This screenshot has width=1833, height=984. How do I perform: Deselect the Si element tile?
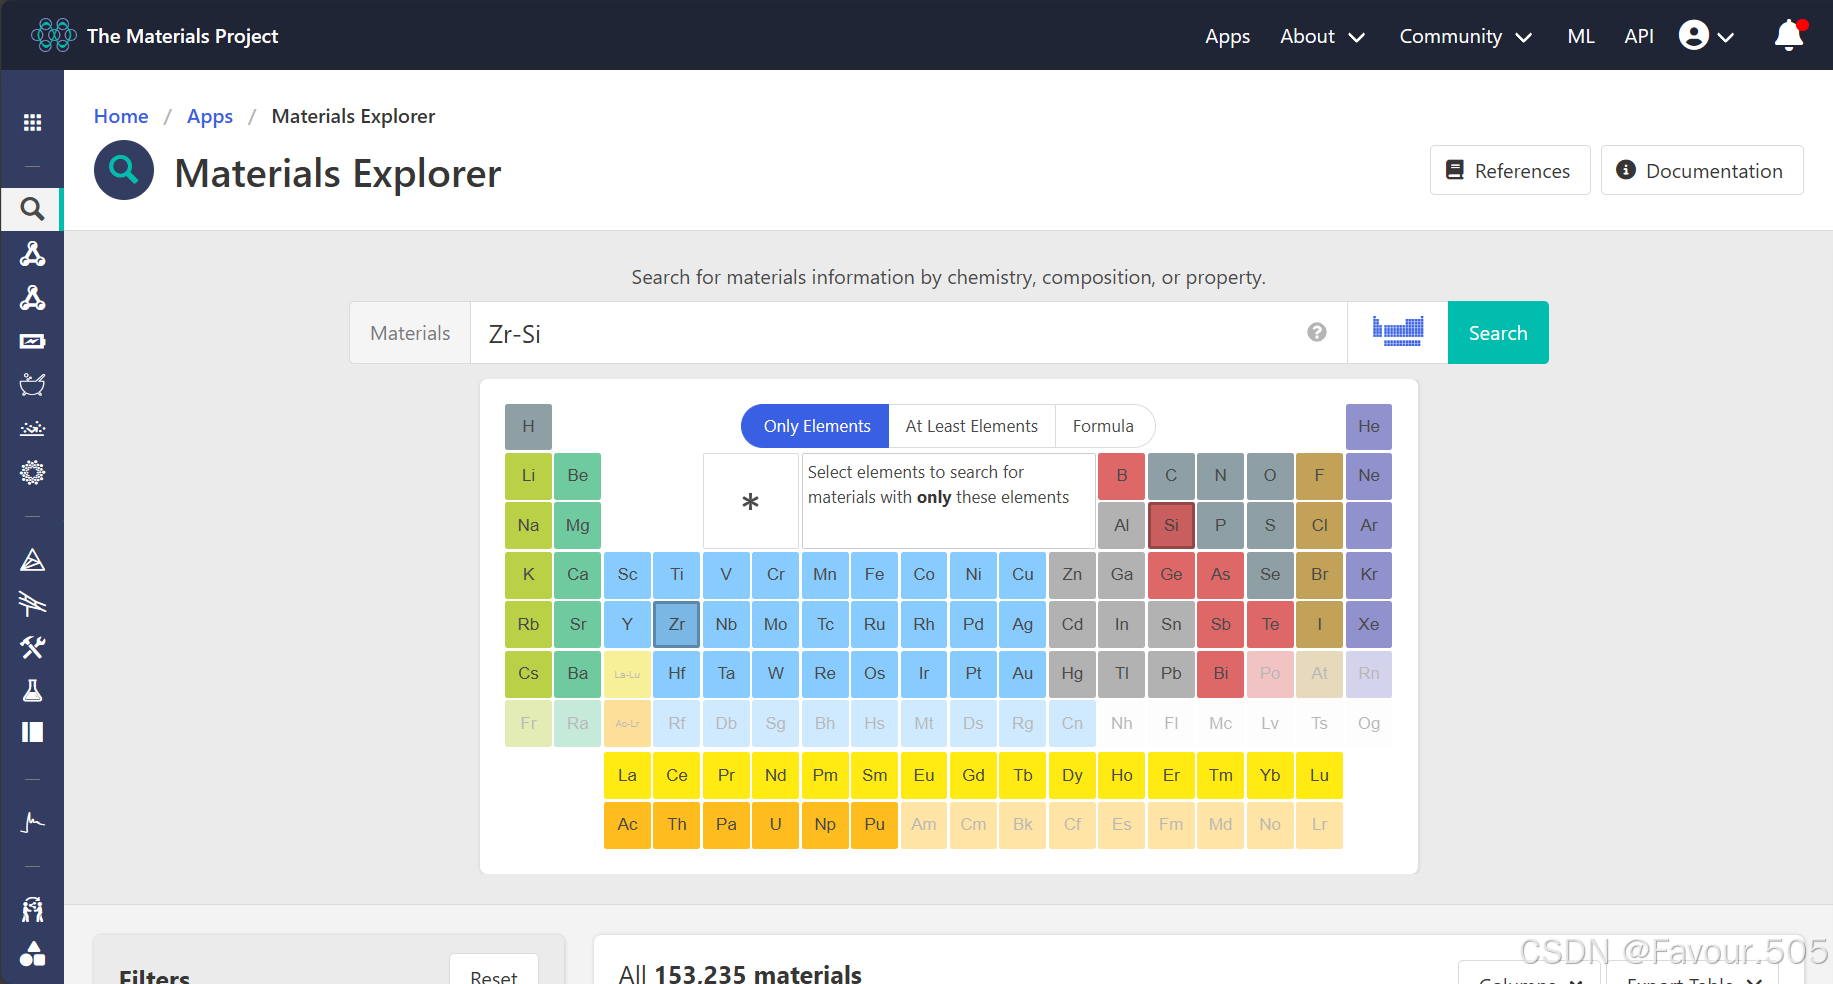click(x=1171, y=525)
